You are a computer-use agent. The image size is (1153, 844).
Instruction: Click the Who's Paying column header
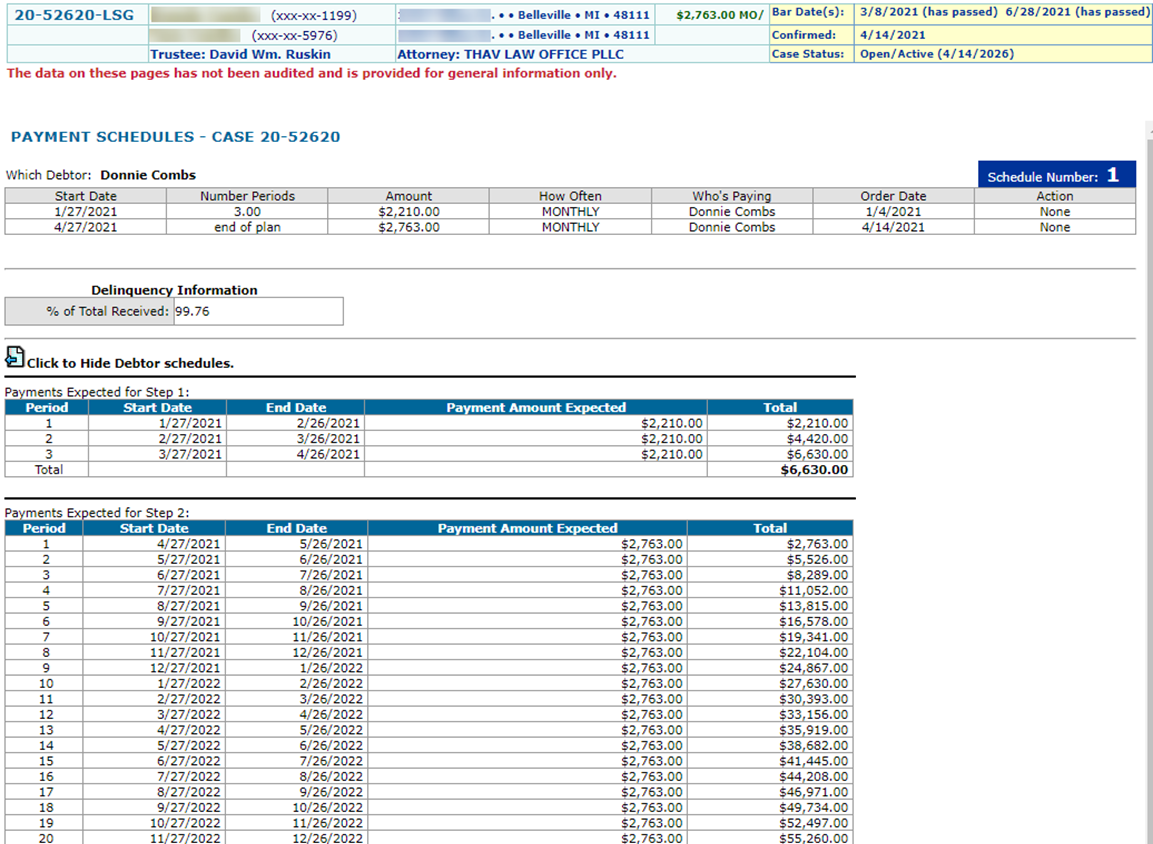point(732,196)
